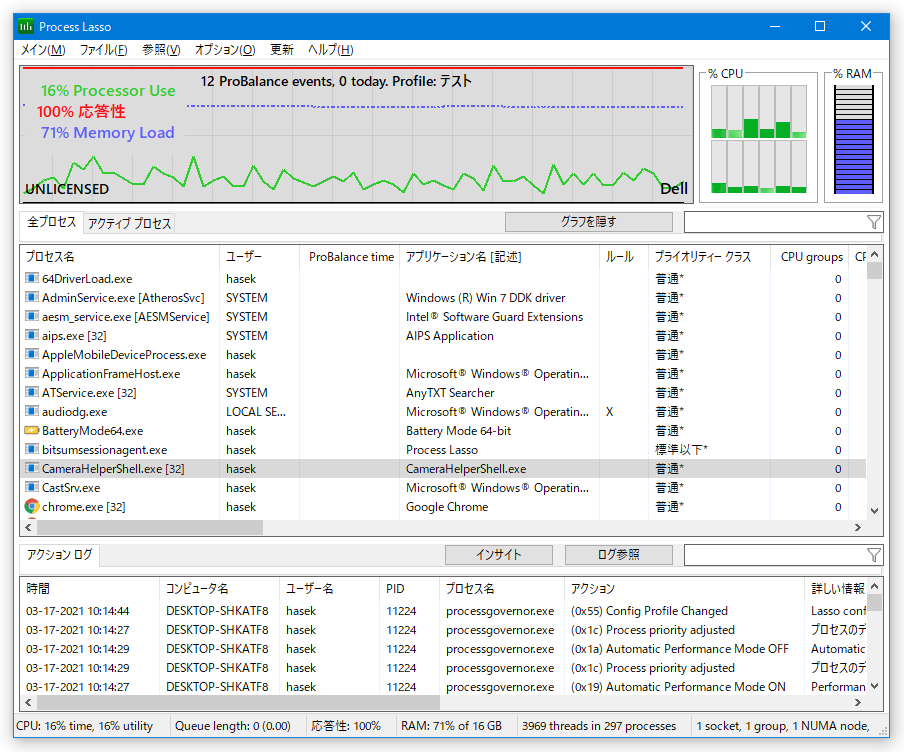Screen dimensions: 904x752
Task: Select the アクション ログ tab
Action: click(59, 555)
